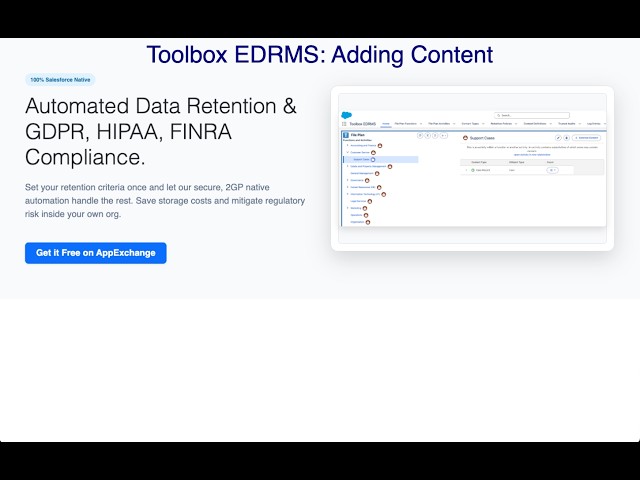Click the Salesforce cloud logo in the product screenshot
The height and width of the screenshot is (480, 640).
(347, 116)
